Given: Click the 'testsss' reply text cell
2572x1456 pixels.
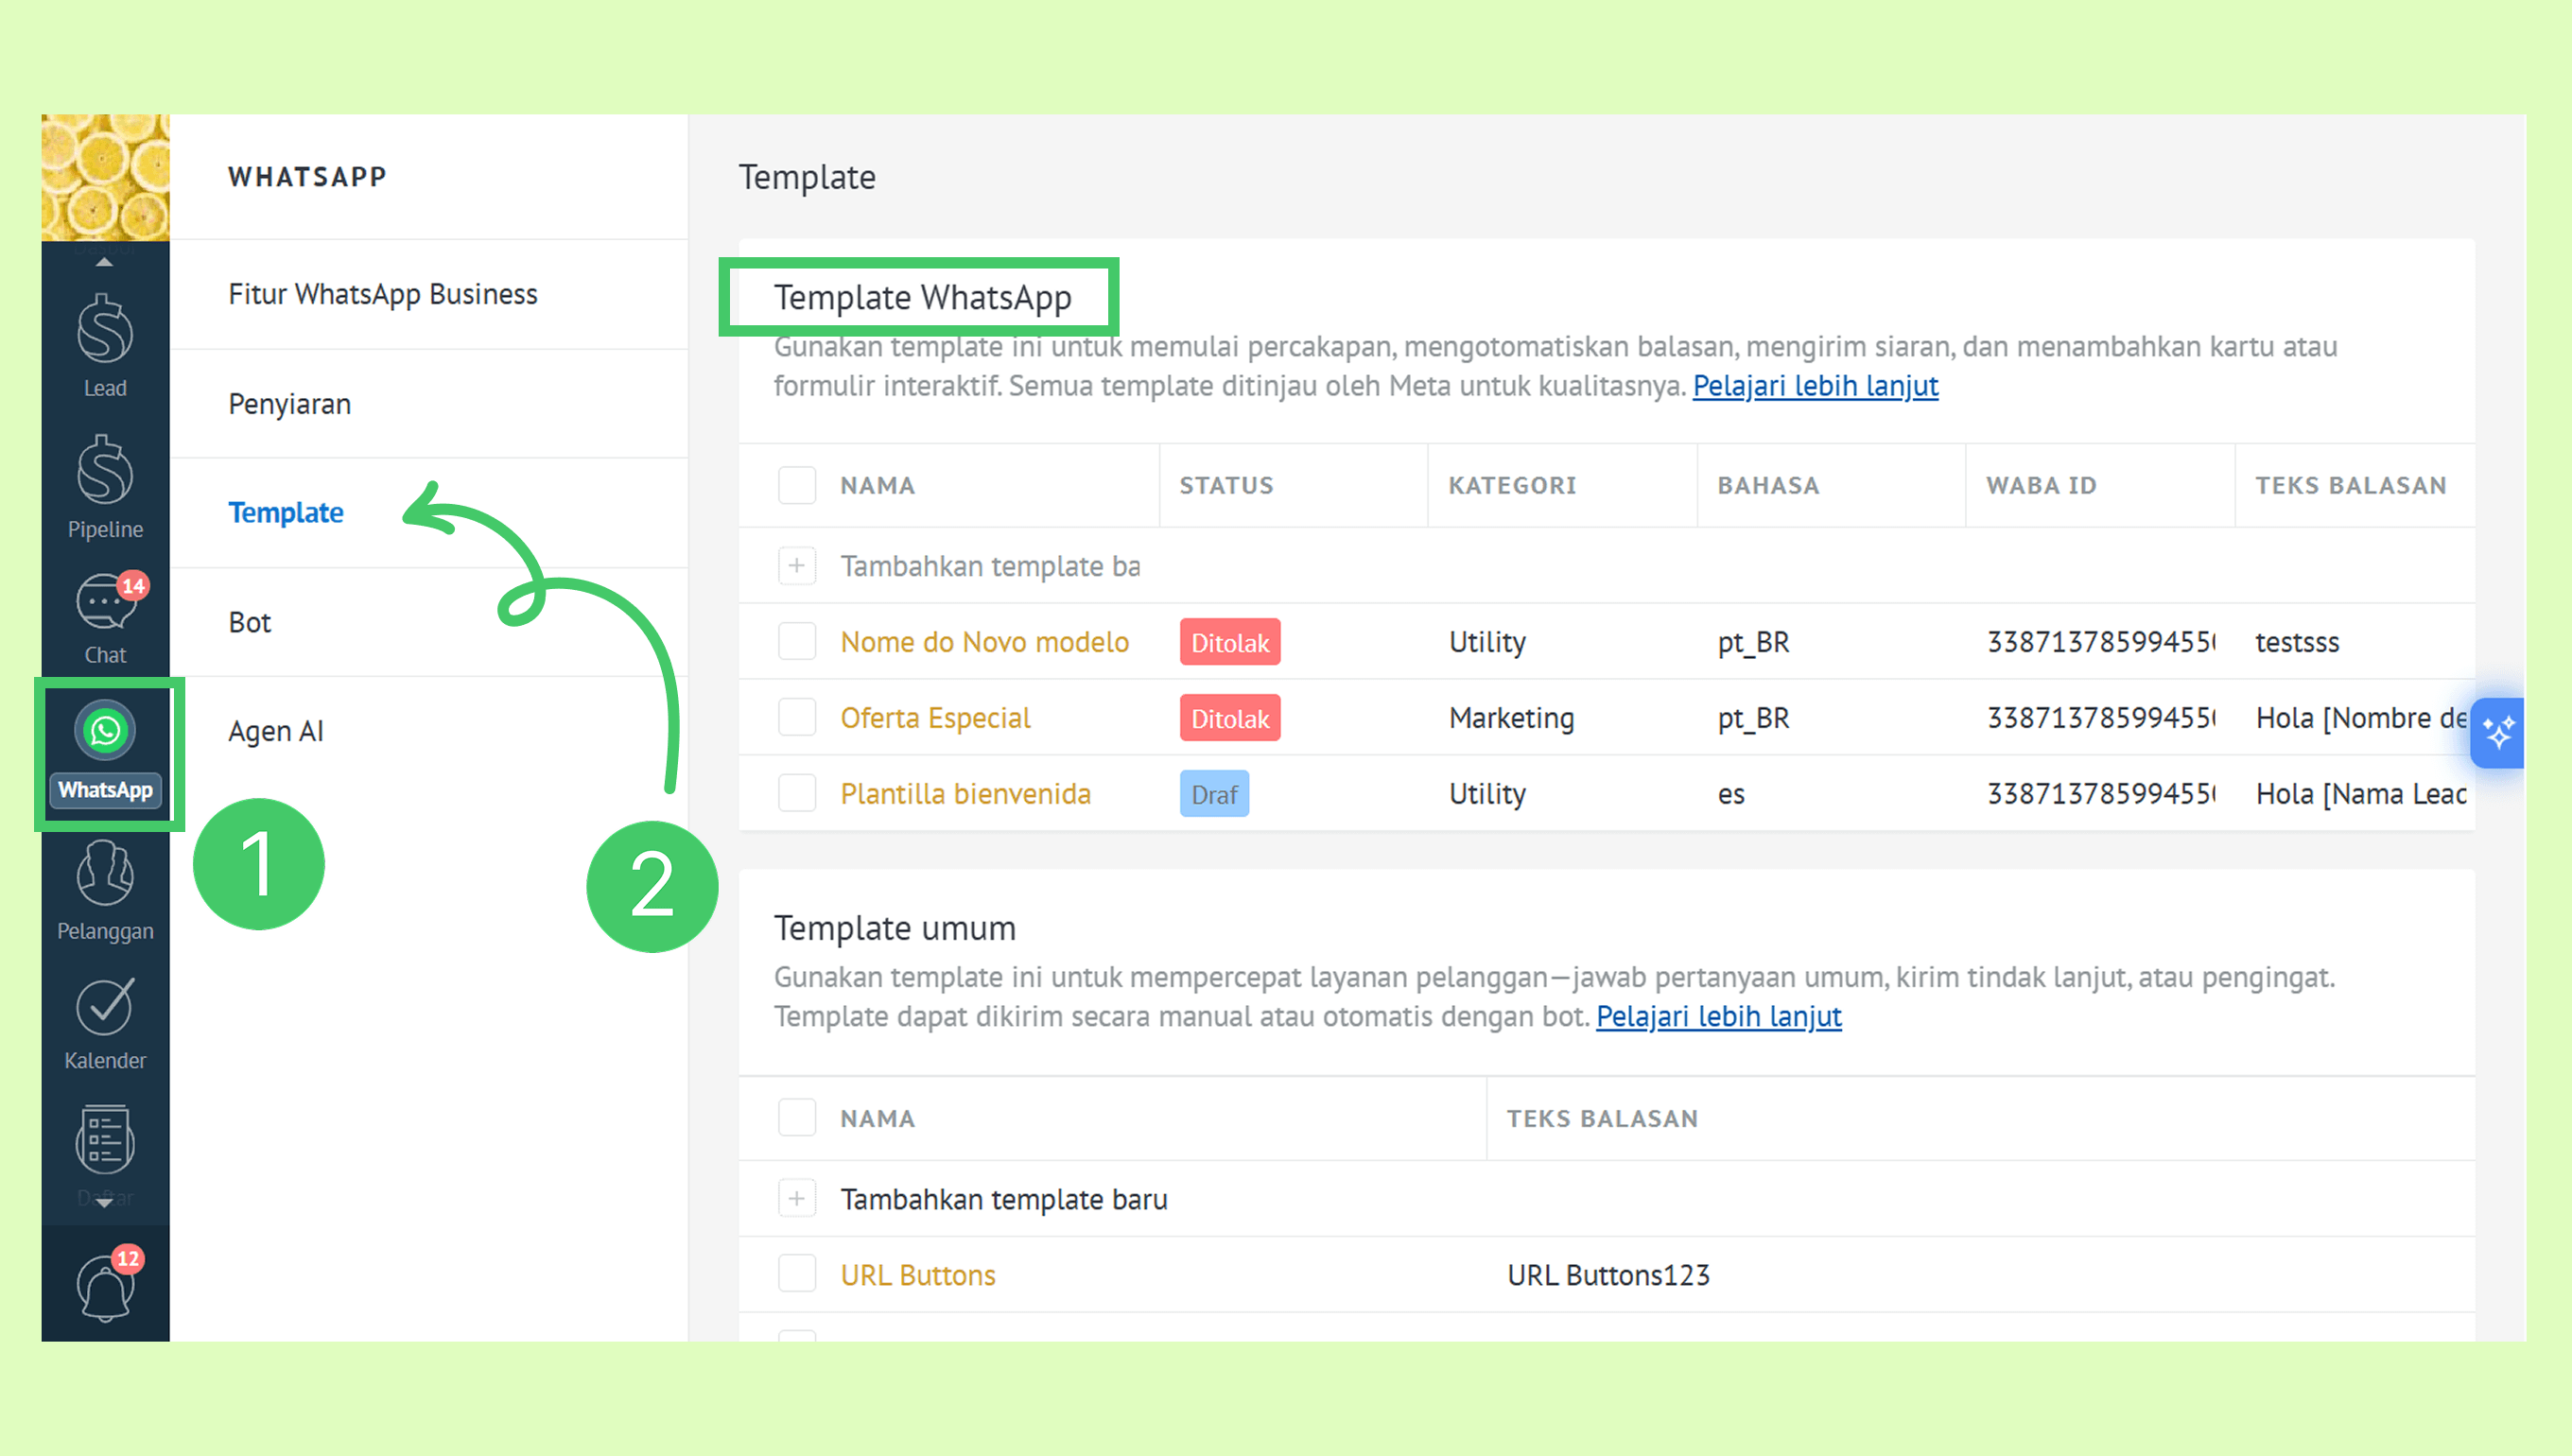Looking at the screenshot, I should point(2297,642).
